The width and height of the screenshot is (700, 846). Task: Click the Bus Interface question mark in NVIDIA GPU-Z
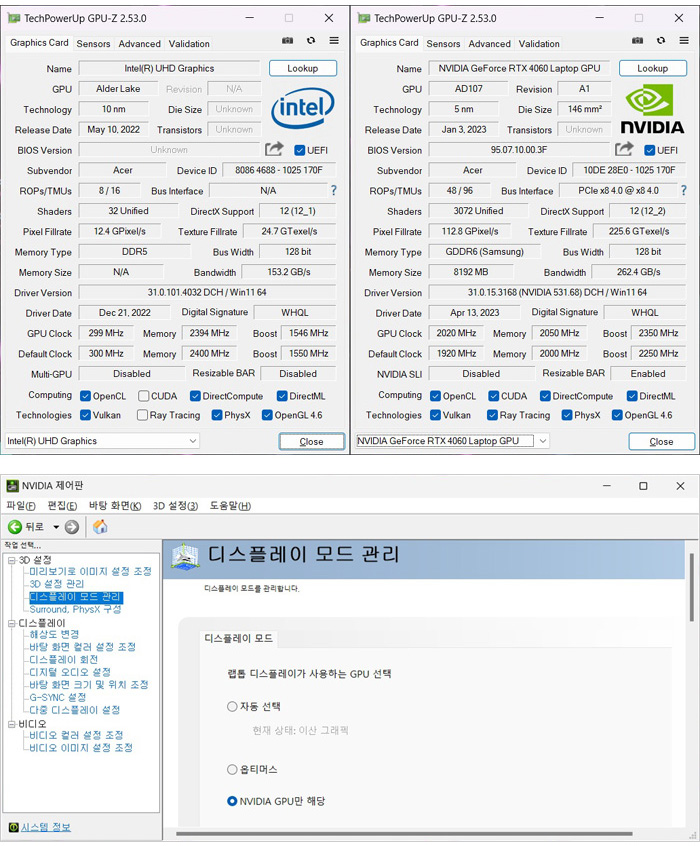684,190
